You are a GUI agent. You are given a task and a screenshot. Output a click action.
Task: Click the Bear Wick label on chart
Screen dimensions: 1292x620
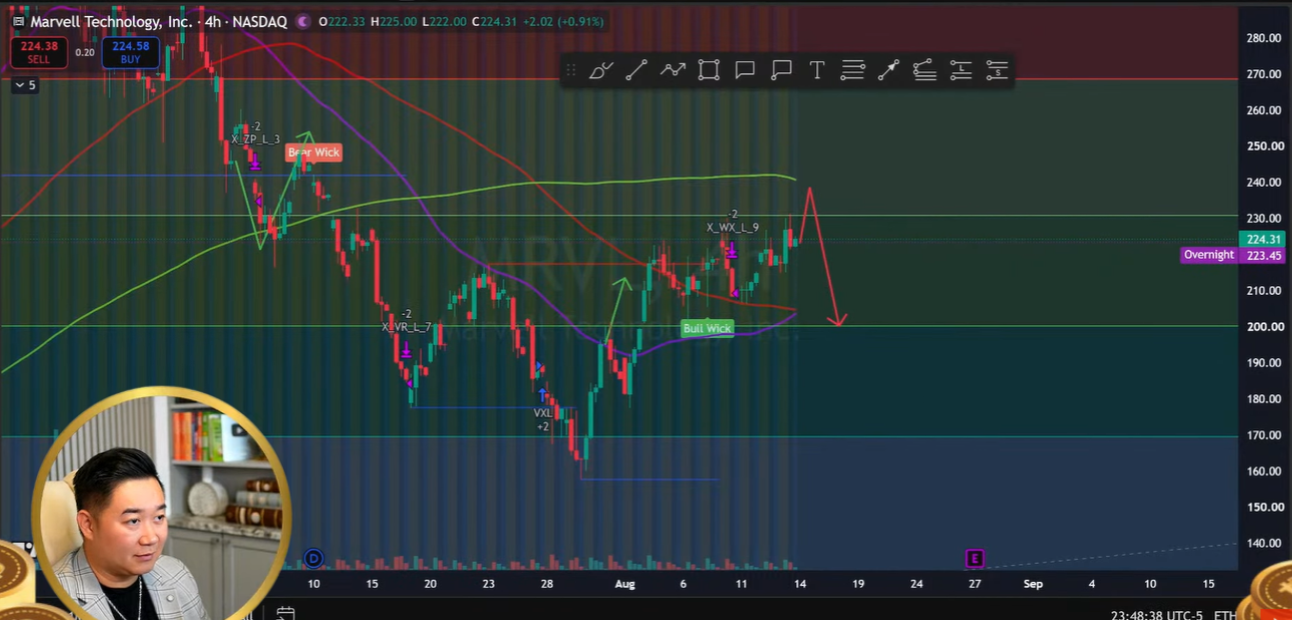click(314, 152)
